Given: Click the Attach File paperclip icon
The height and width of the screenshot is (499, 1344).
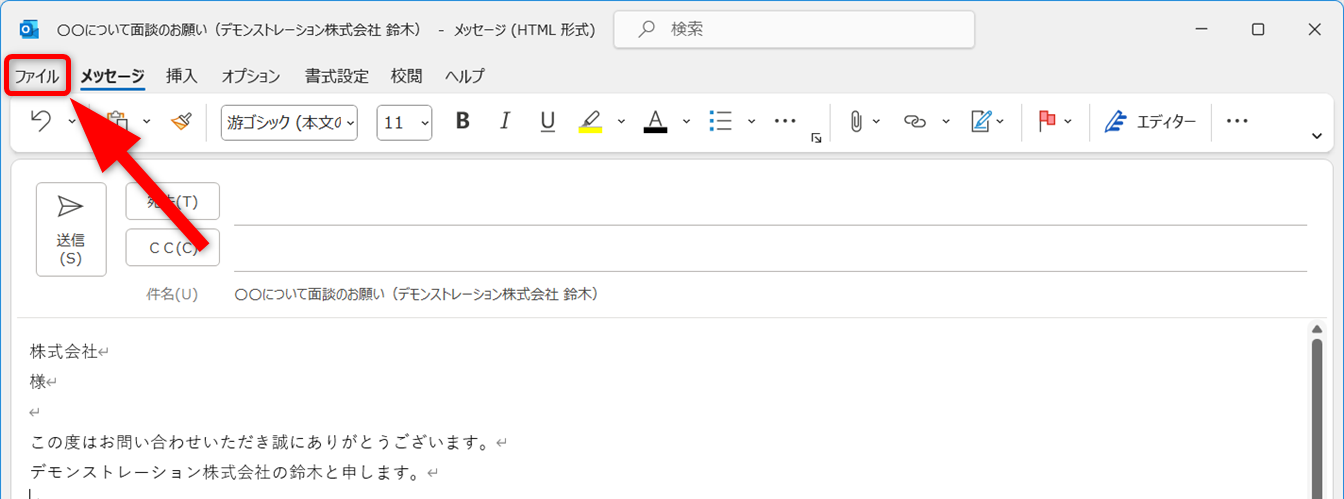Looking at the screenshot, I should [855, 121].
